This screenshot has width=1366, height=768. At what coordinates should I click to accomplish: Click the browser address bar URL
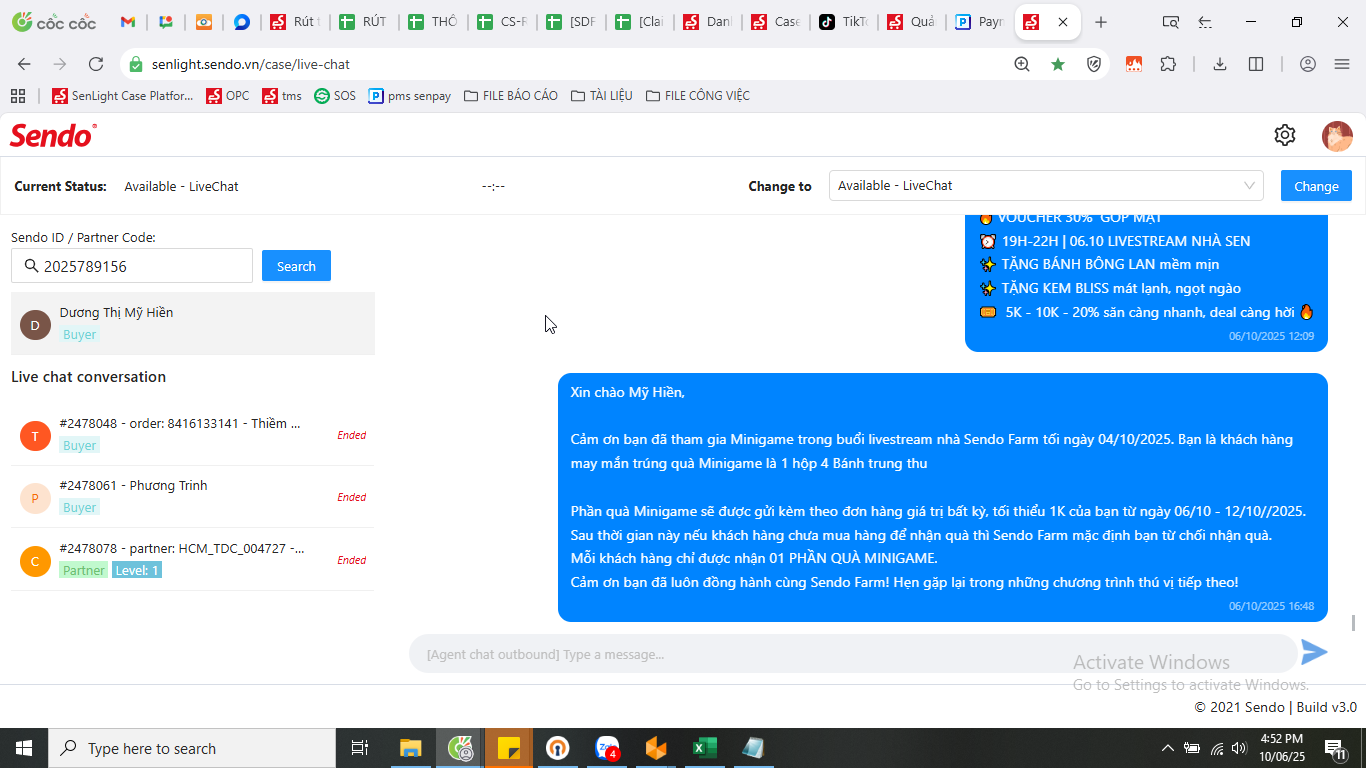[x=251, y=64]
